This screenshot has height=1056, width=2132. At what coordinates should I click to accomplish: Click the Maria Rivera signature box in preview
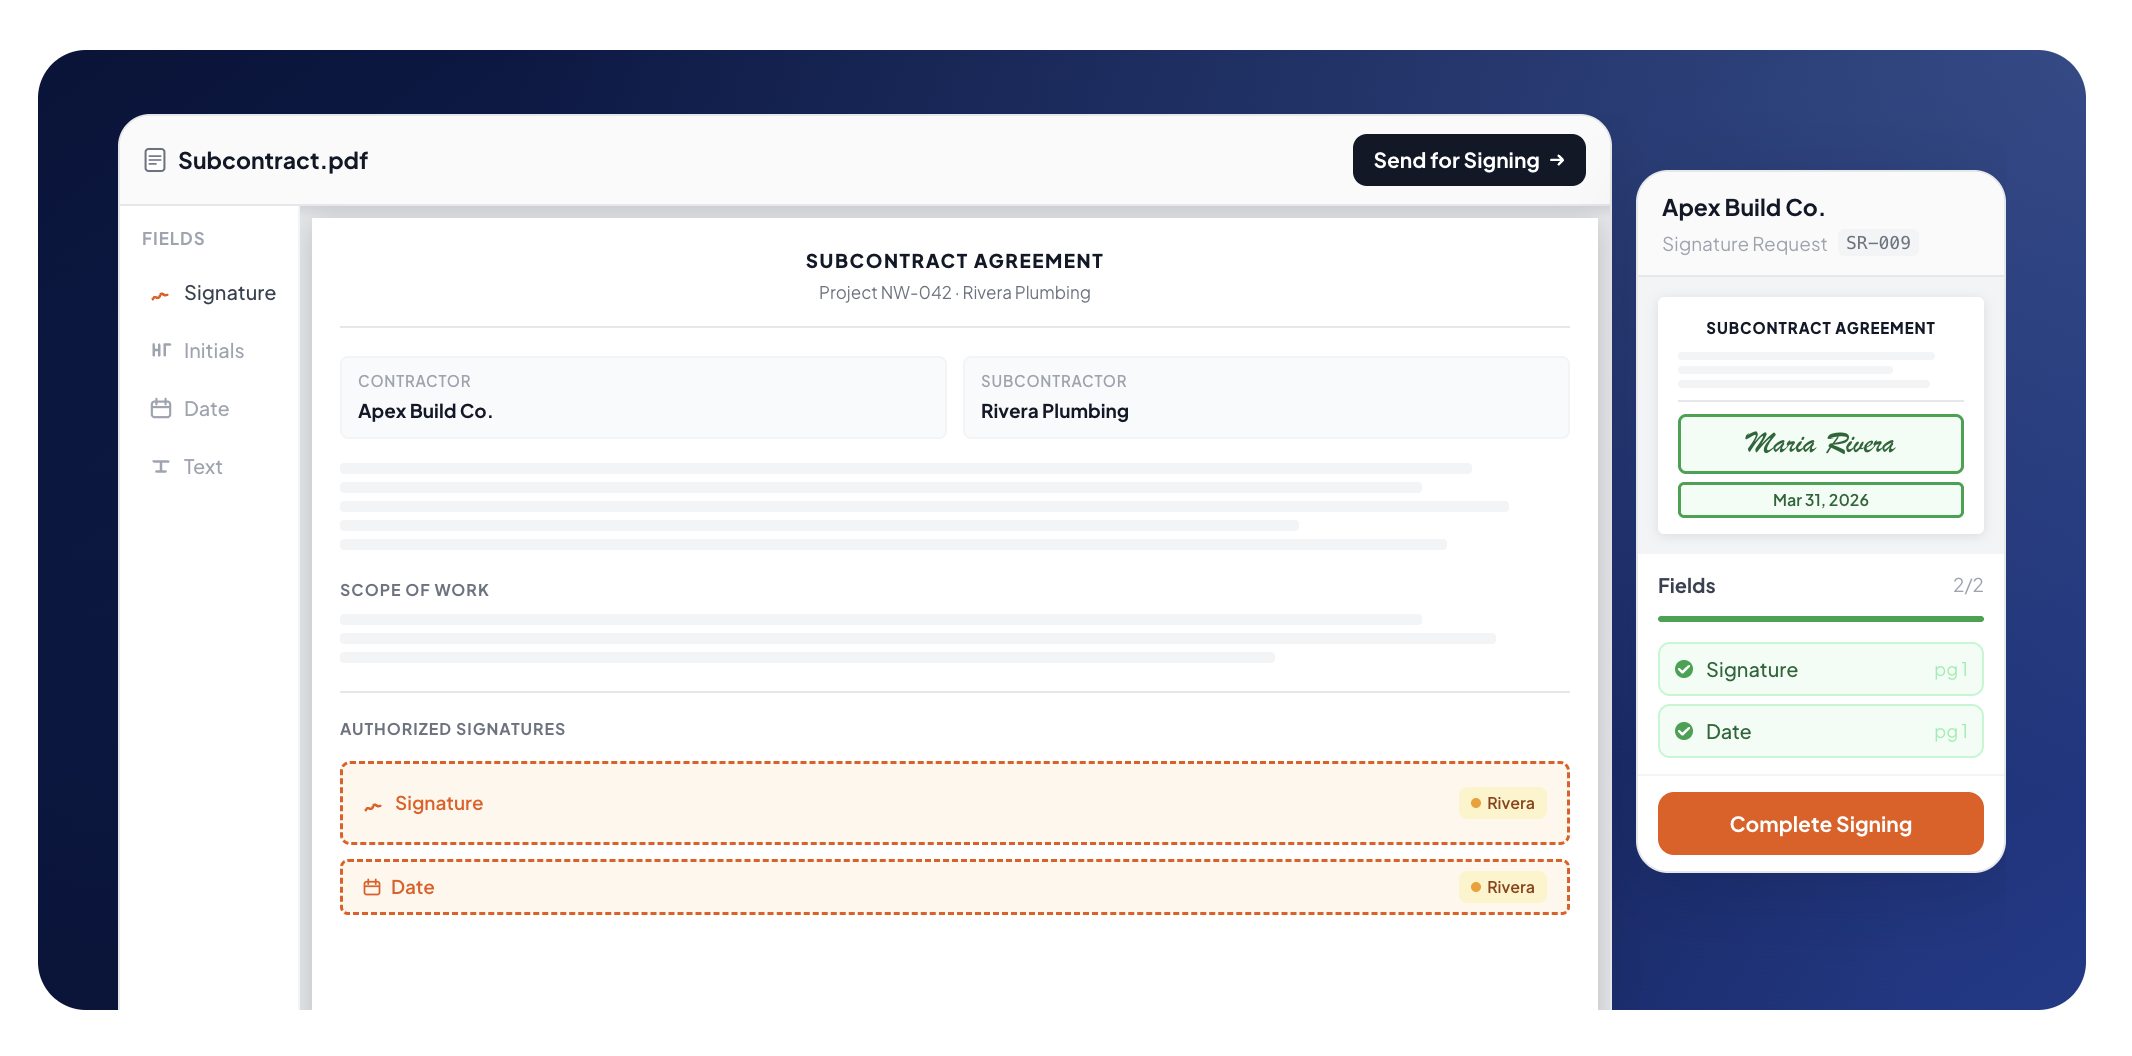1821,444
